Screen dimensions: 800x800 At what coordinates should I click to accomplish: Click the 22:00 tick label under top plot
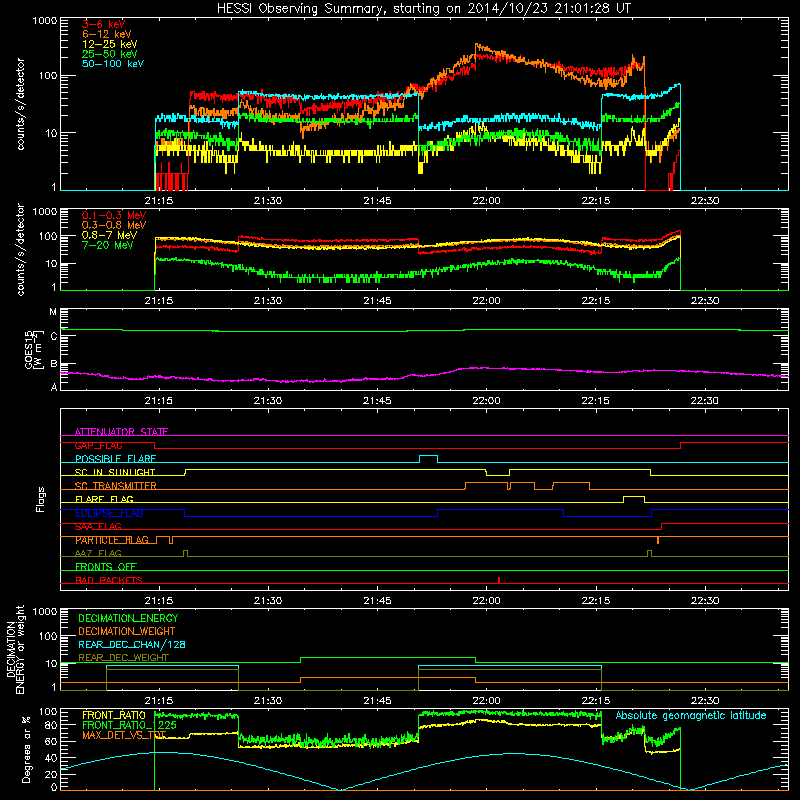(x=486, y=201)
